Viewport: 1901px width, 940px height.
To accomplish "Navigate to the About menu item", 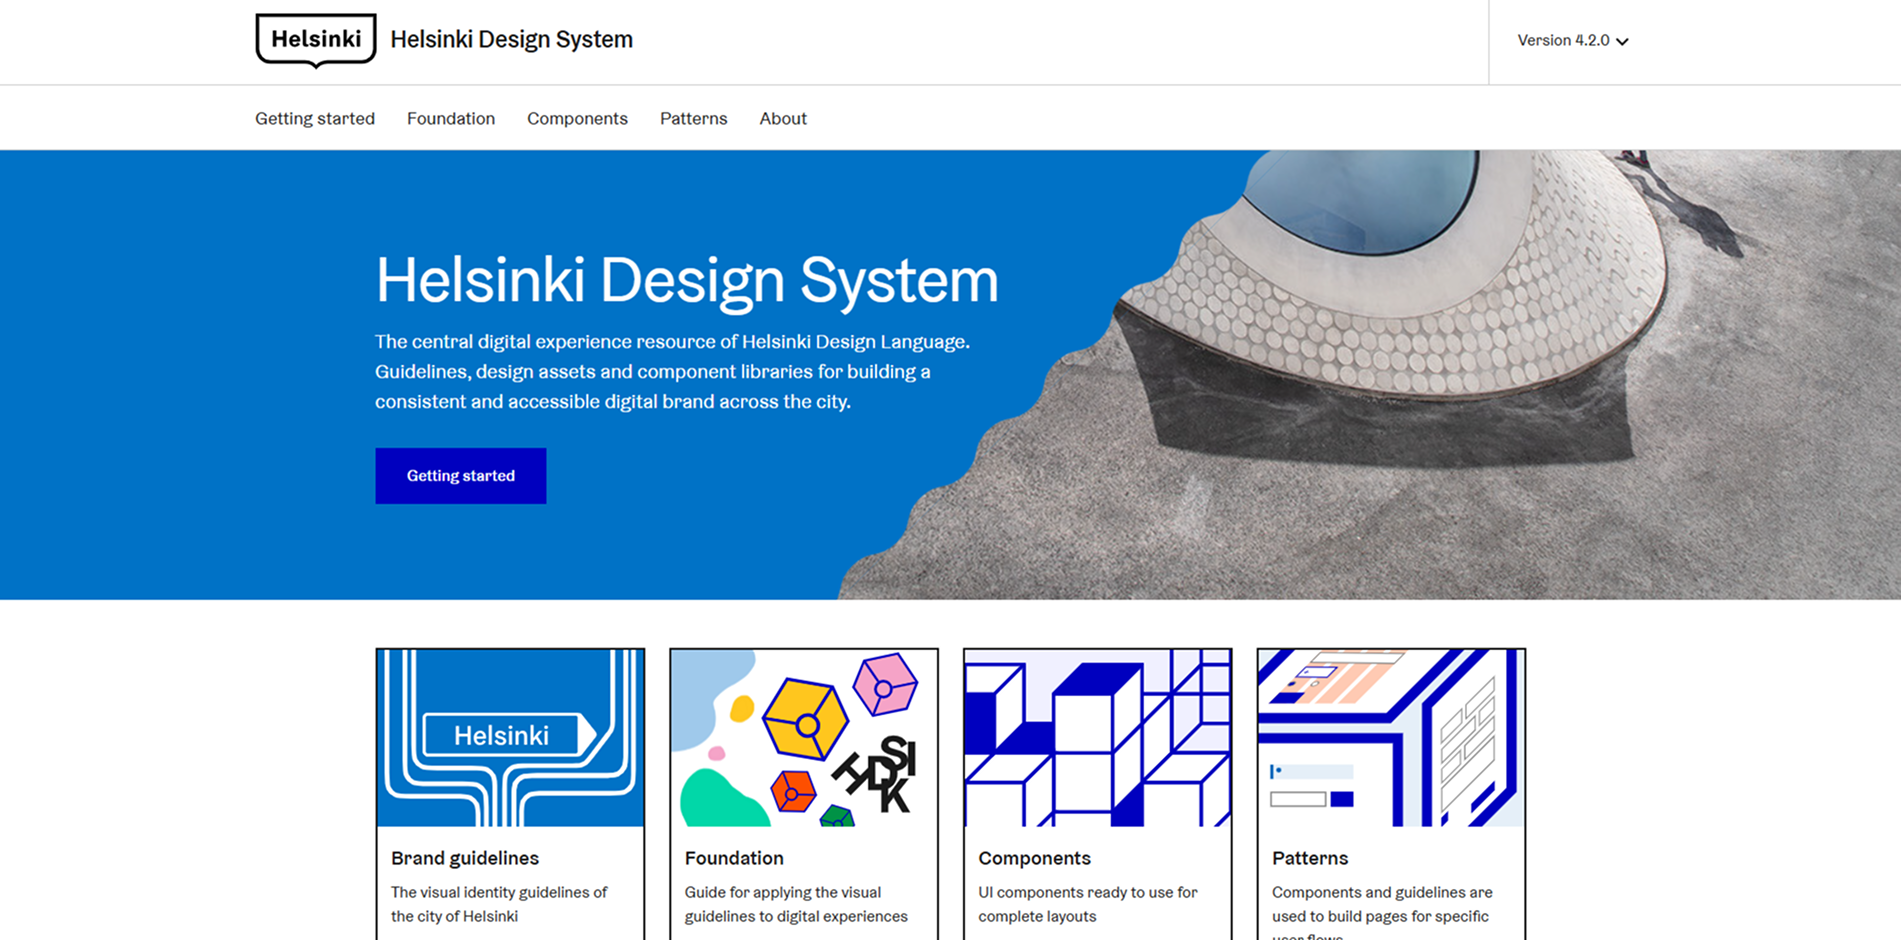I will click(x=783, y=118).
